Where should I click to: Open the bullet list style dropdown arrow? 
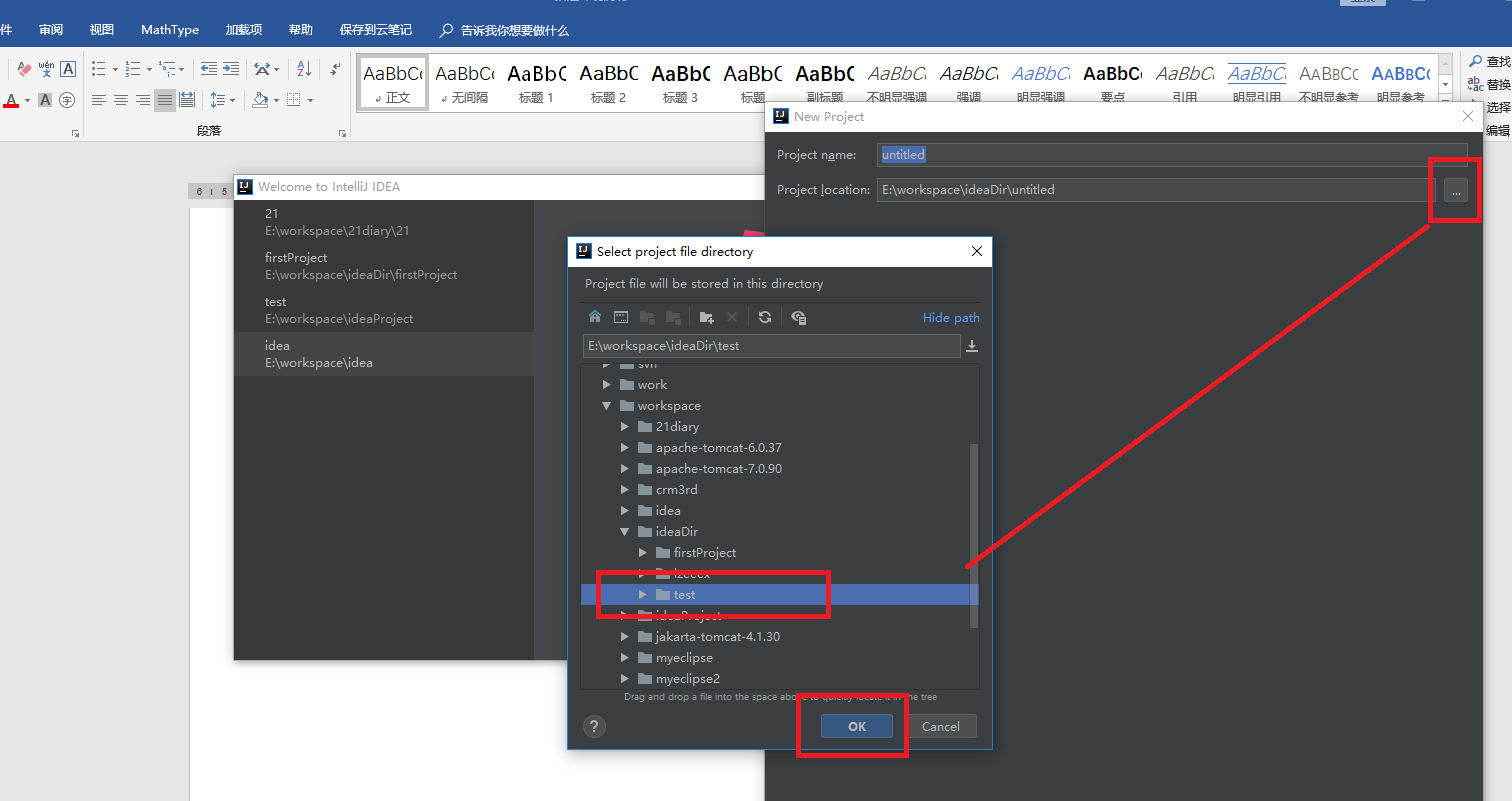115,70
